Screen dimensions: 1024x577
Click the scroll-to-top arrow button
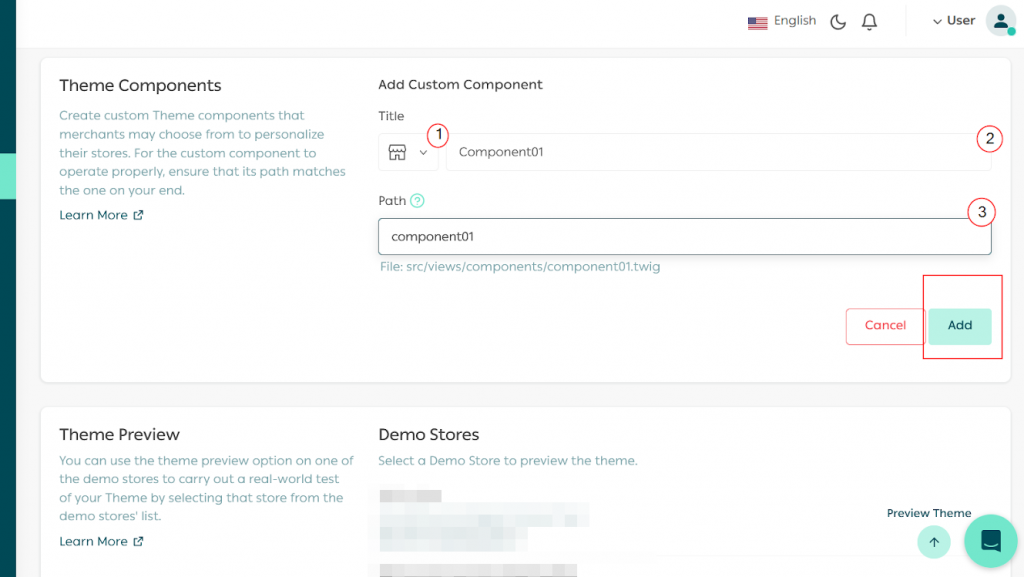(x=934, y=542)
